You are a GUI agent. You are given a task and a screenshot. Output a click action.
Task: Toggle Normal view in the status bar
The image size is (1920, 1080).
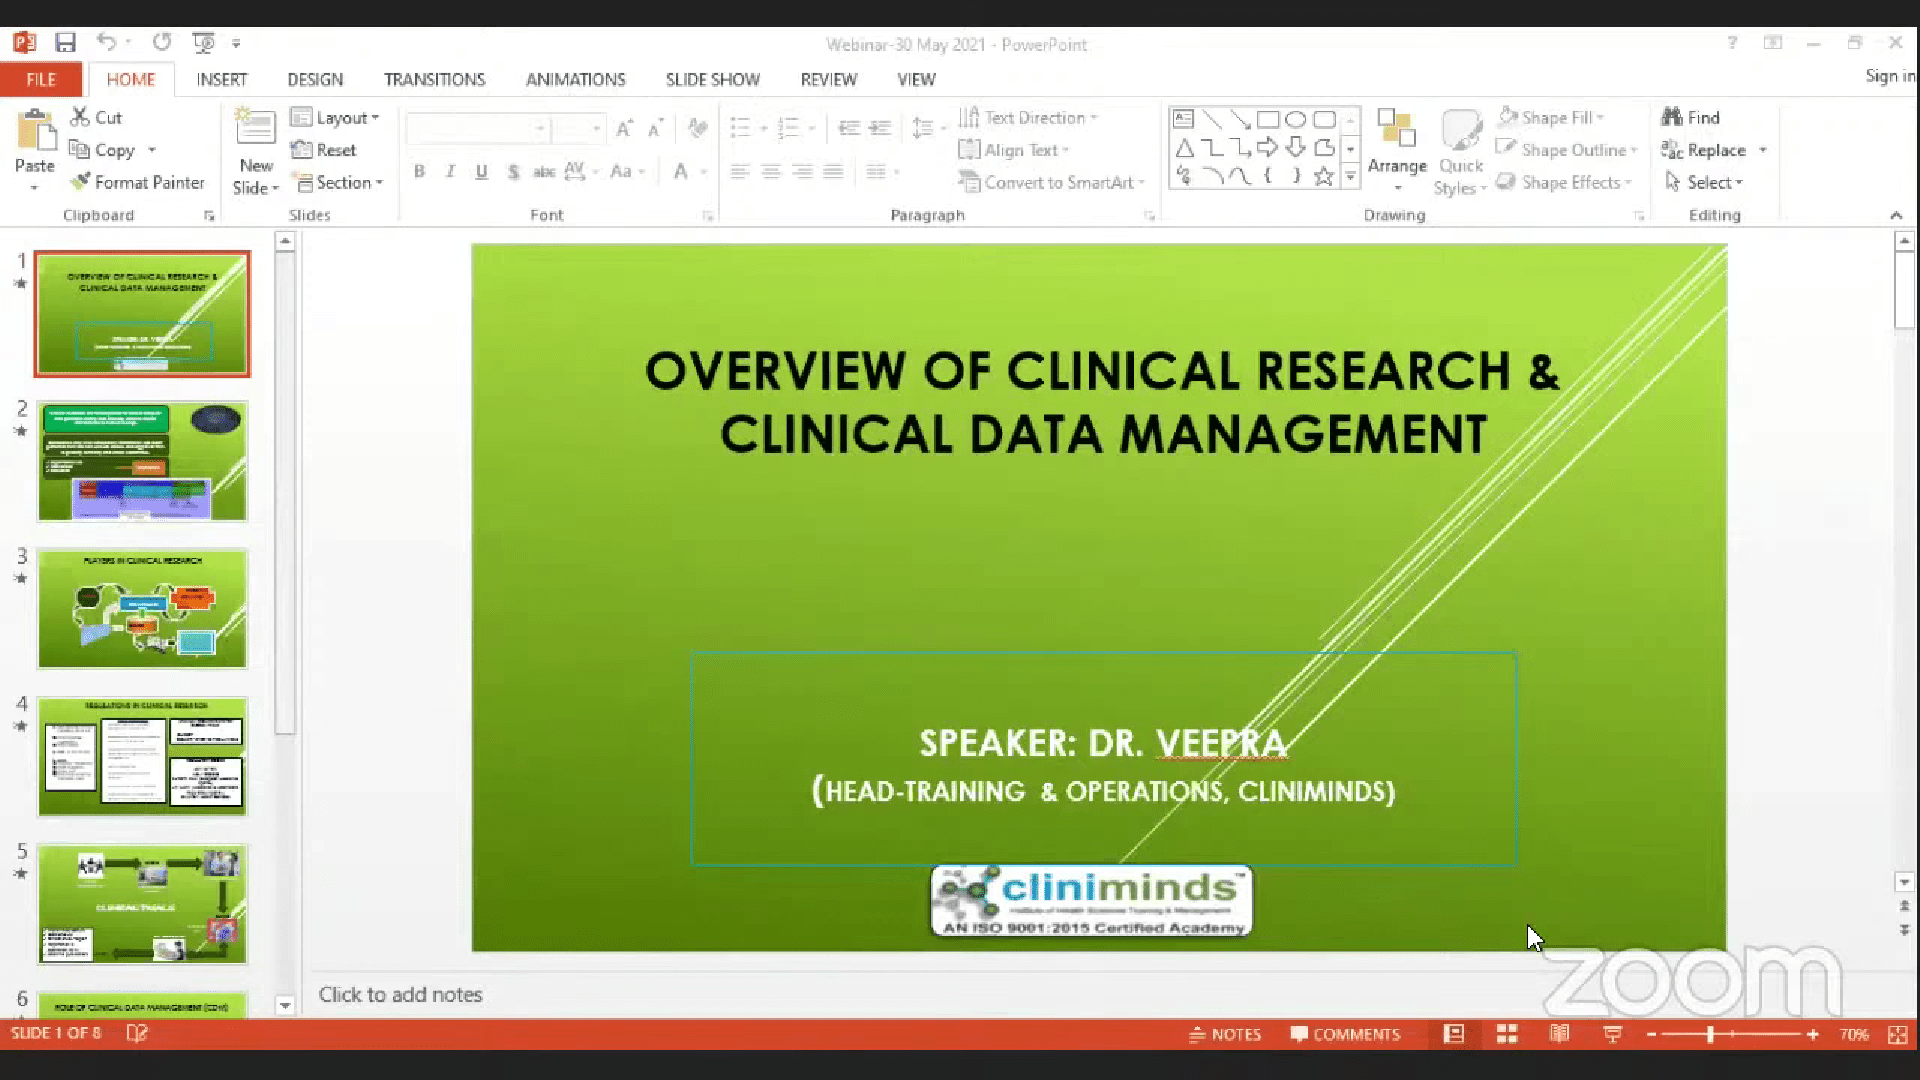[1453, 1034]
